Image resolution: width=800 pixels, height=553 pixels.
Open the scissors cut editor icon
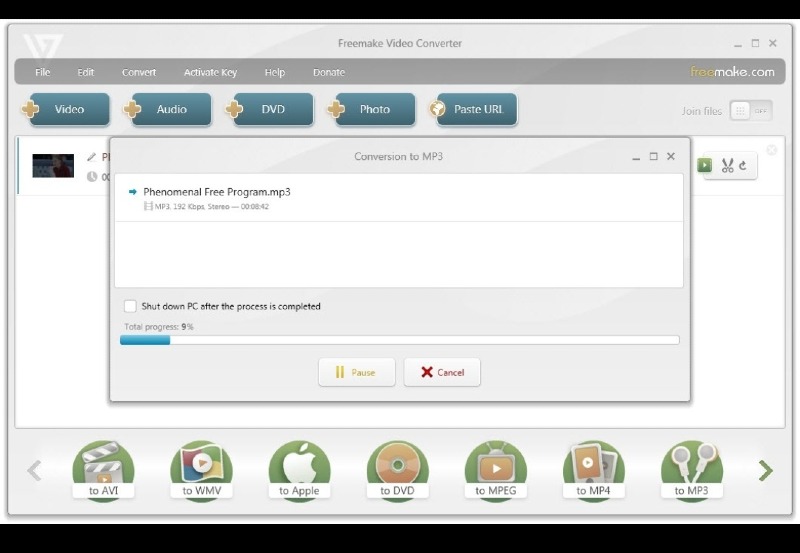tap(727, 165)
